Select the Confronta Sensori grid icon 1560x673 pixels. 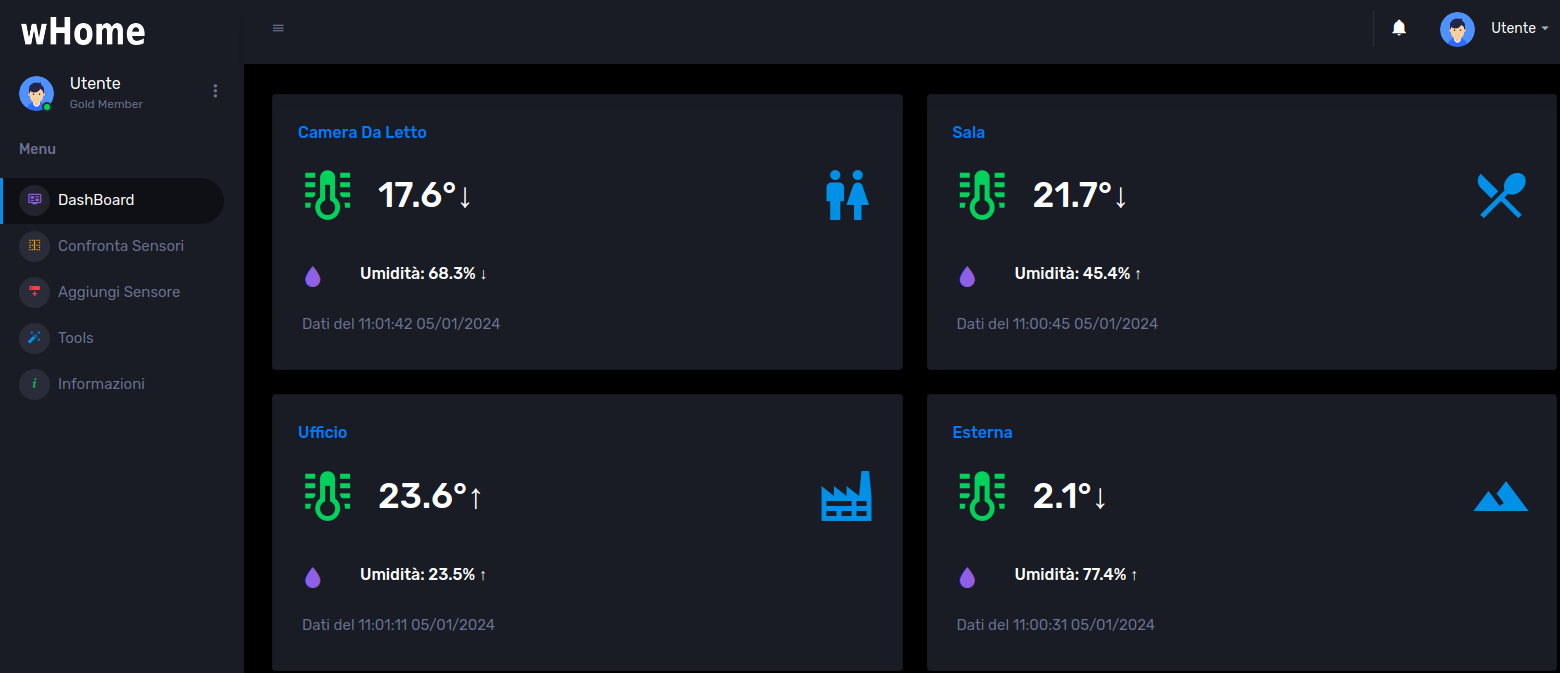point(34,246)
